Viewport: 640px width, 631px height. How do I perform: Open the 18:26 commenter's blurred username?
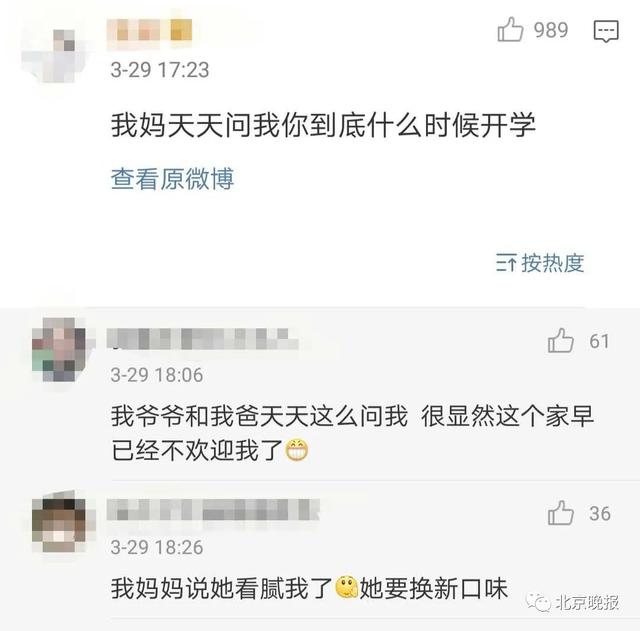(x=213, y=510)
